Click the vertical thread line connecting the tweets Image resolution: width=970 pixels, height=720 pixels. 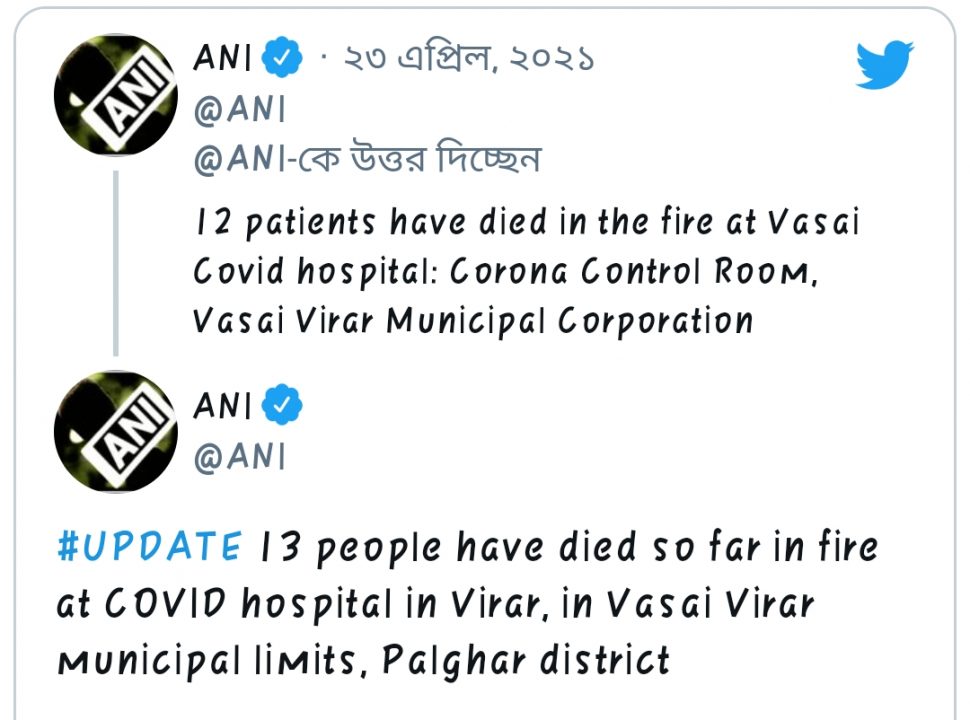[115, 262]
